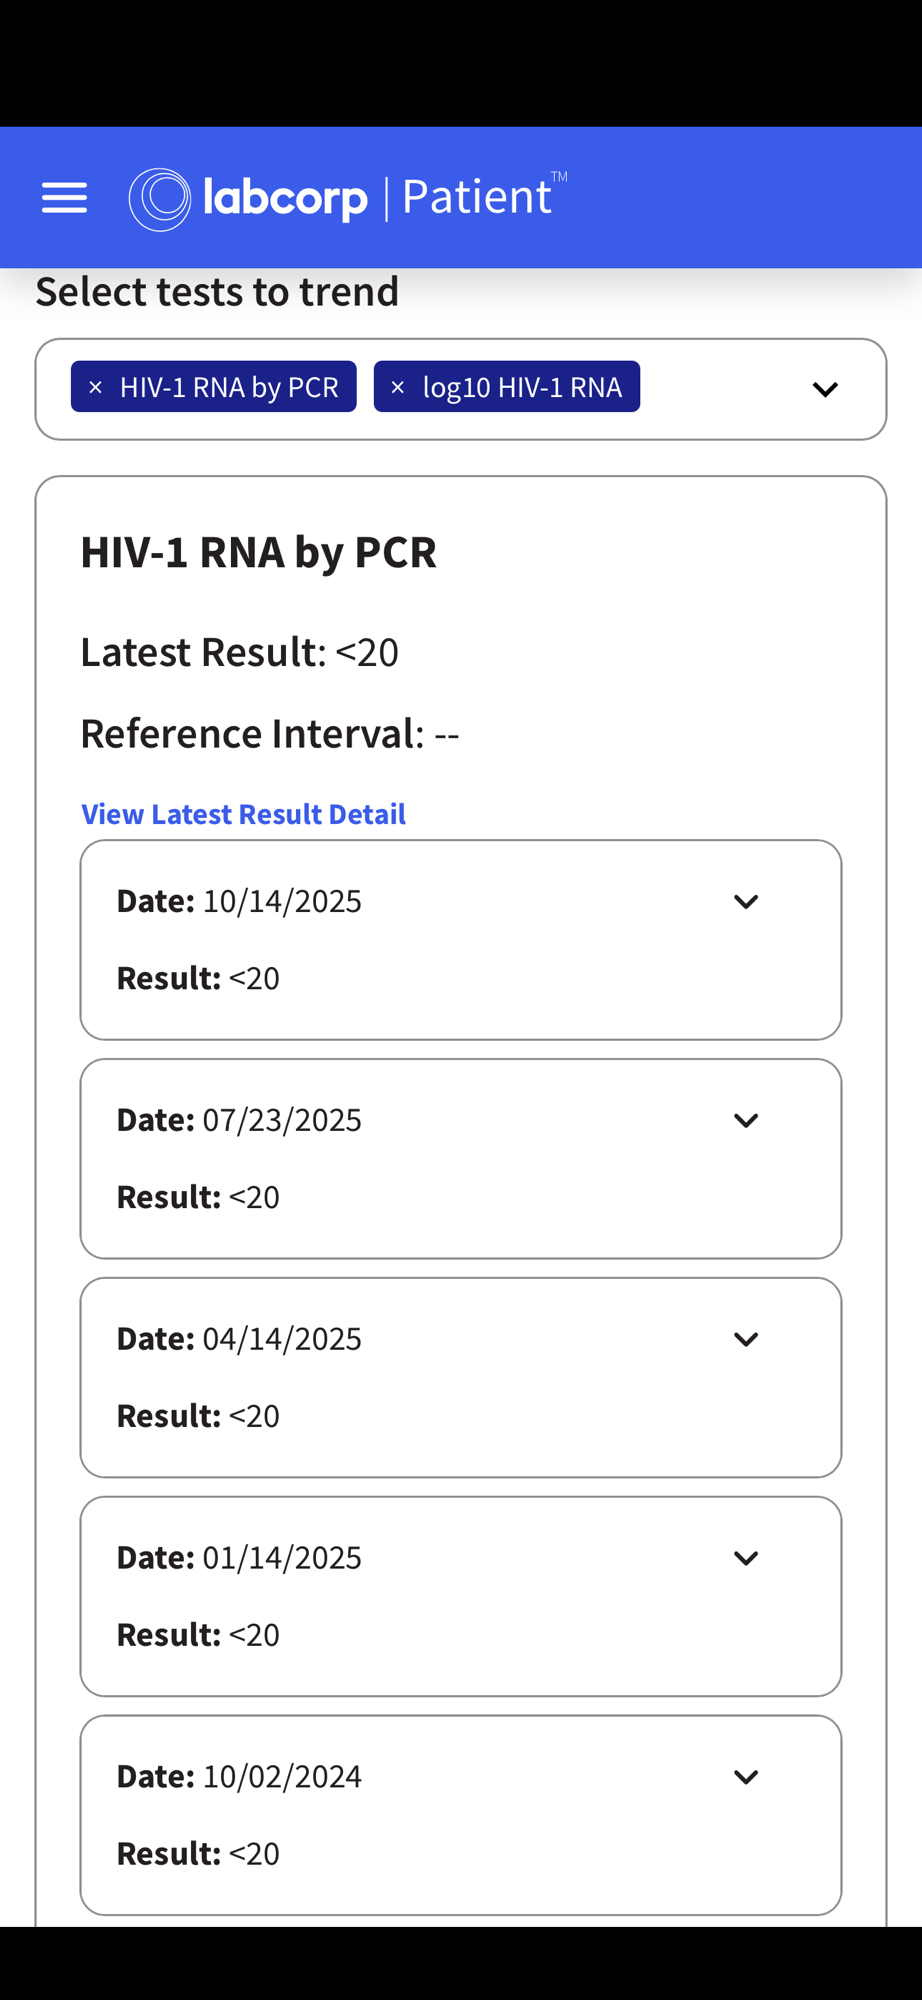This screenshot has height=2000, width=922.
Task: Tap the Date 10/02/2024 label
Action: pos(239,1777)
